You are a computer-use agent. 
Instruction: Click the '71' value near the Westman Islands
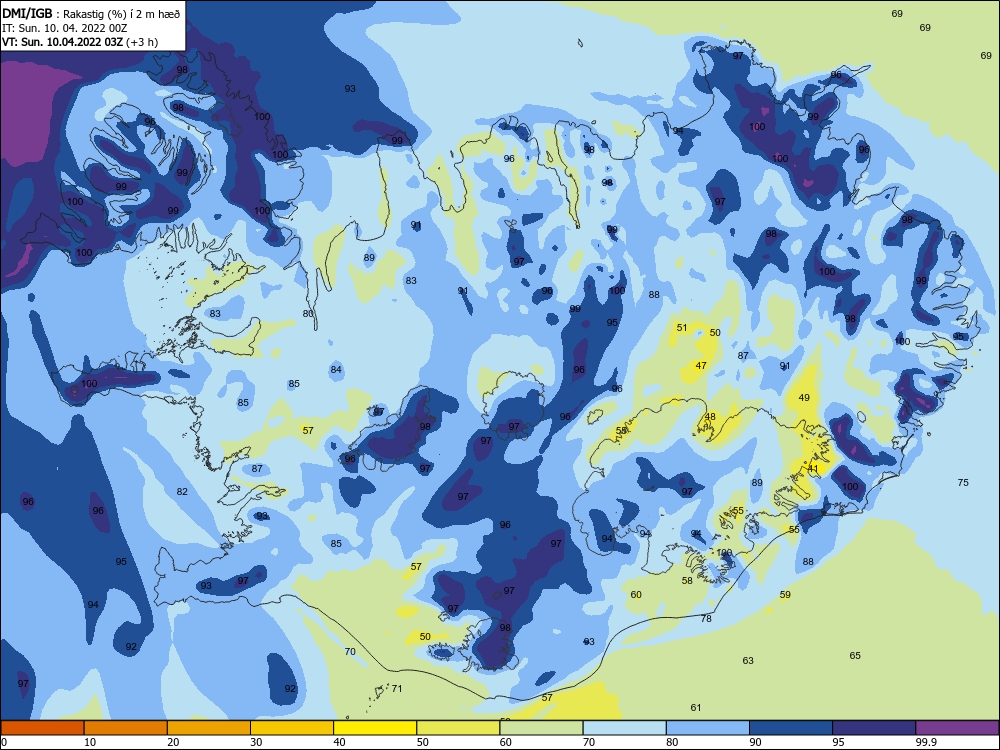[x=397, y=689]
